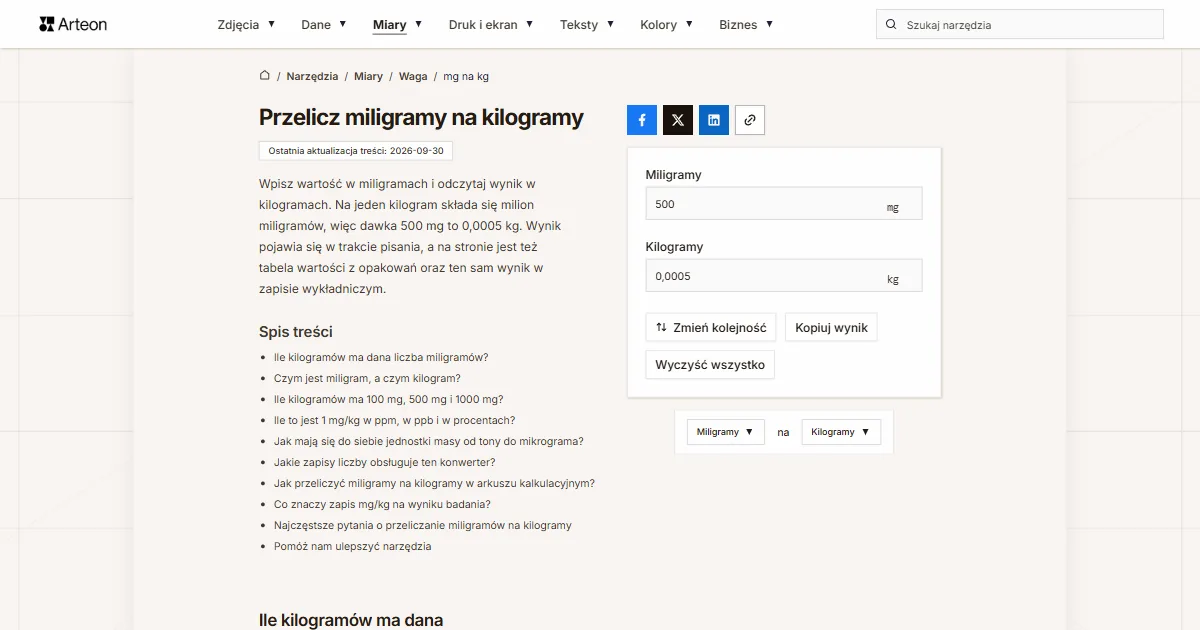Jump to 'Jak mają się do siebie jednostki masy' section
Viewport: 1200px width, 630px height.
[429, 441]
